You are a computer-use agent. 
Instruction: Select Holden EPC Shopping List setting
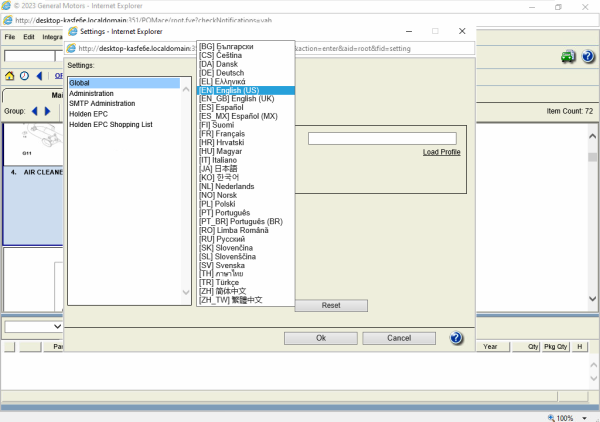tap(111, 124)
